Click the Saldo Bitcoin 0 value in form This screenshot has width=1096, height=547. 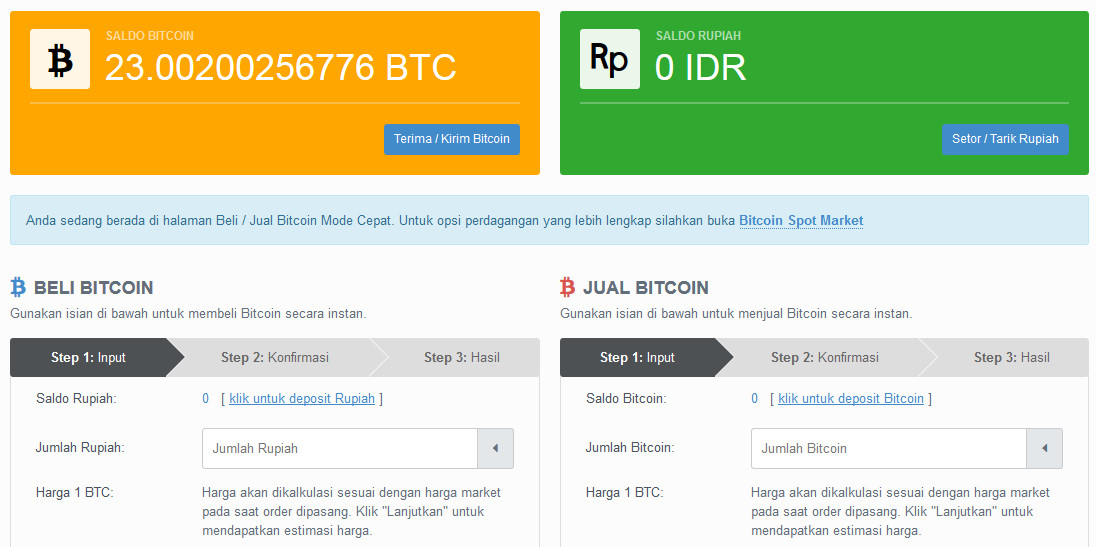(x=754, y=399)
